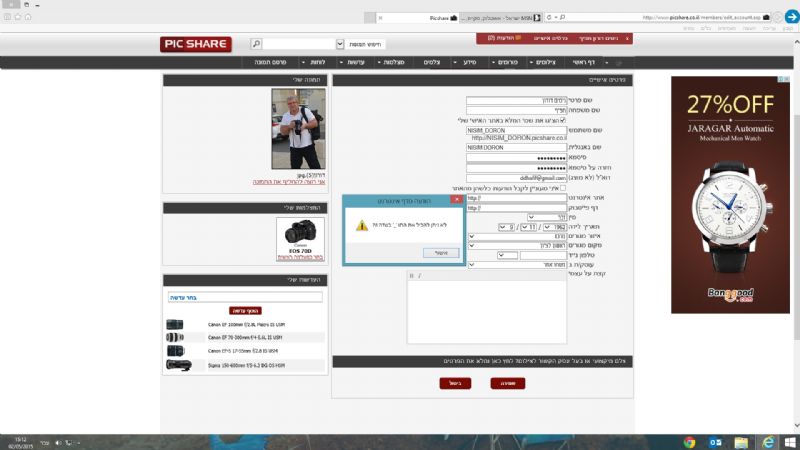Click the bold B icon in the text editor
The width and height of the screenshot is (800, 450).
tap(412, 273)
